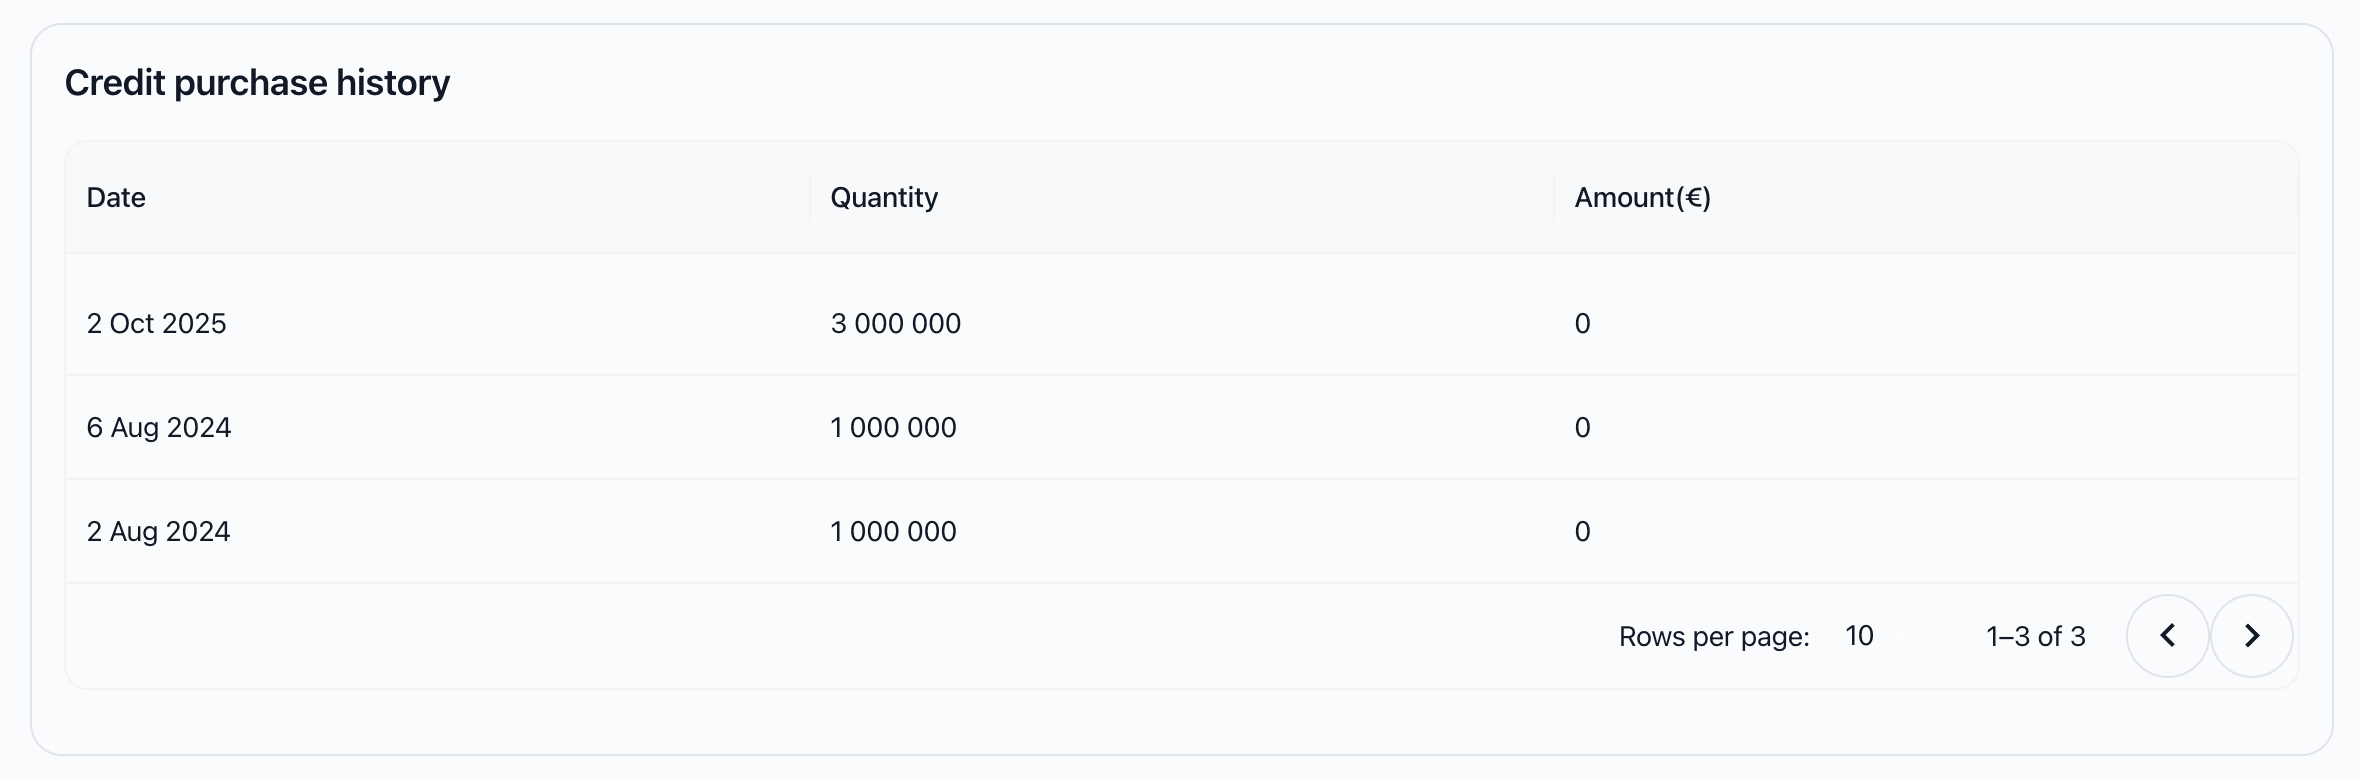2360x778 pixels.
Task: Click the 1–3 of 3 pagination label
Action: 2035,636
